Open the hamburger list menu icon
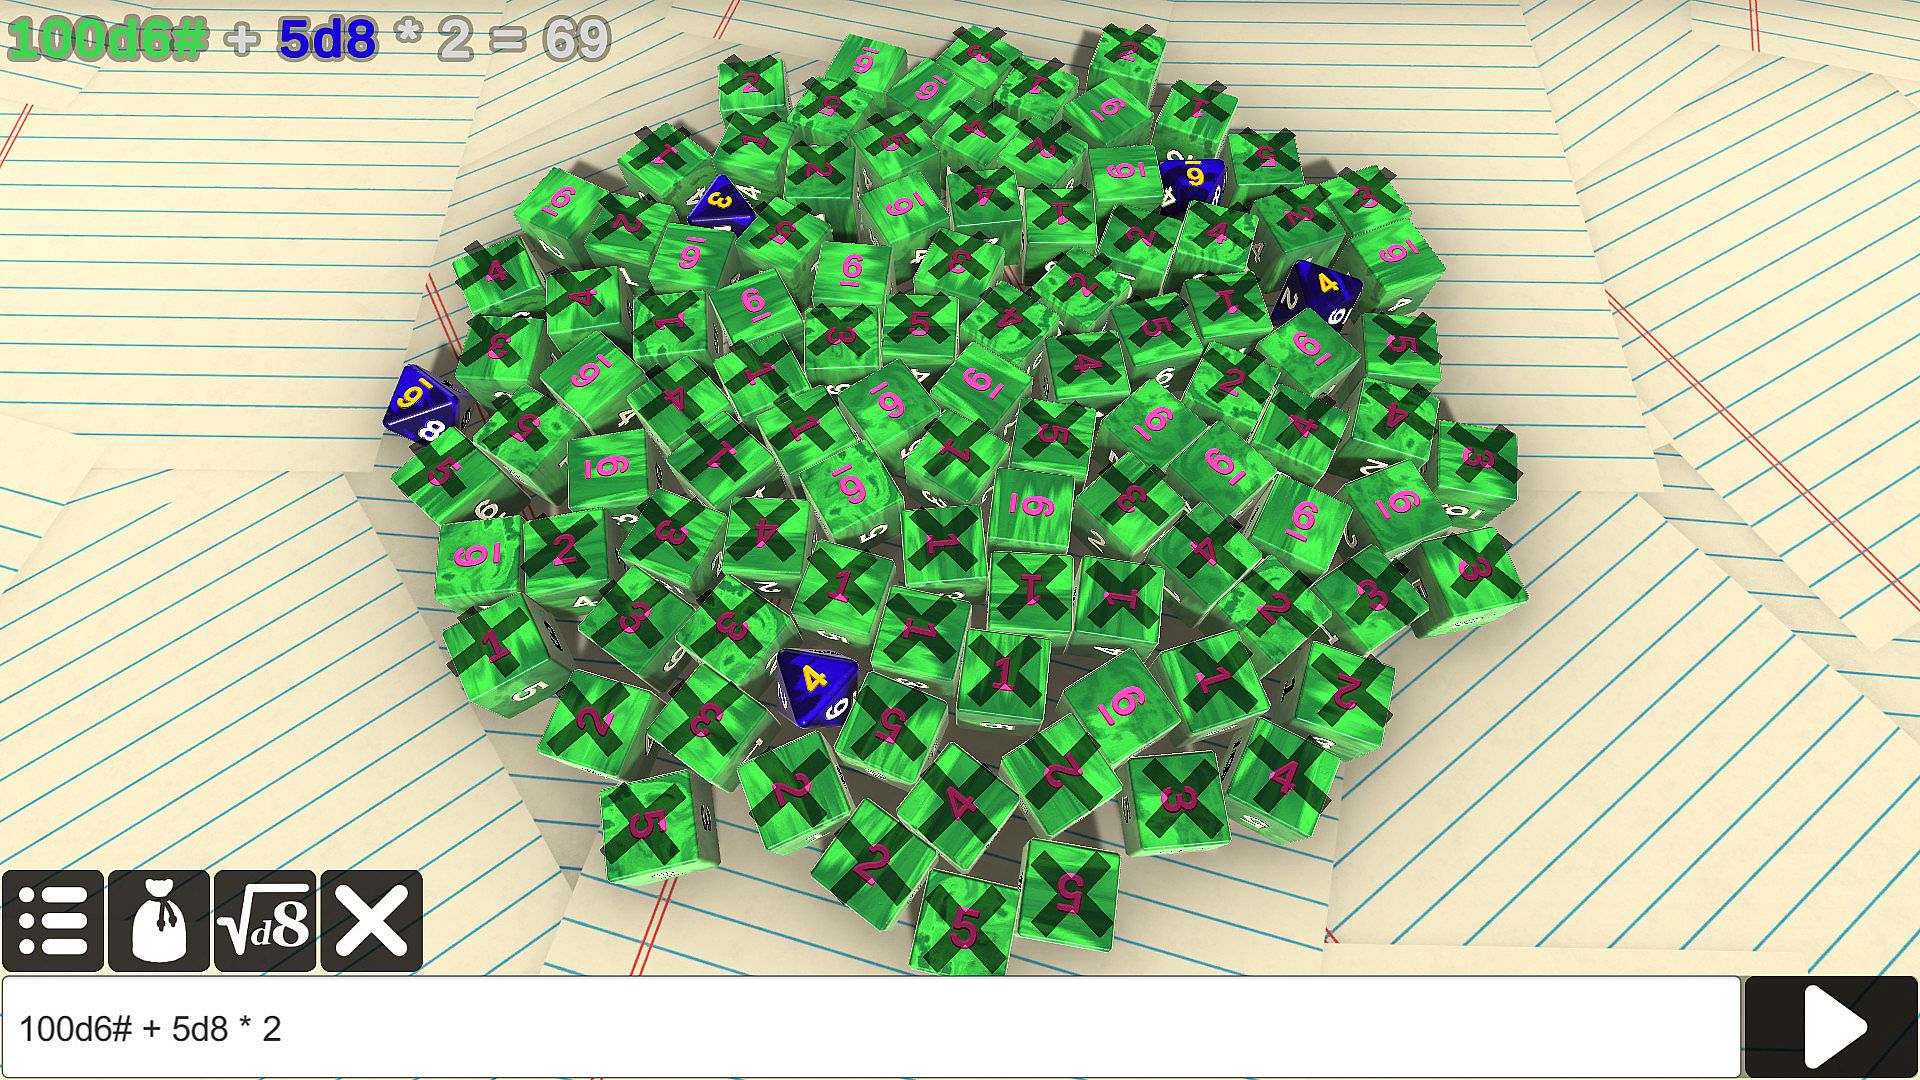 click(53, 920)
